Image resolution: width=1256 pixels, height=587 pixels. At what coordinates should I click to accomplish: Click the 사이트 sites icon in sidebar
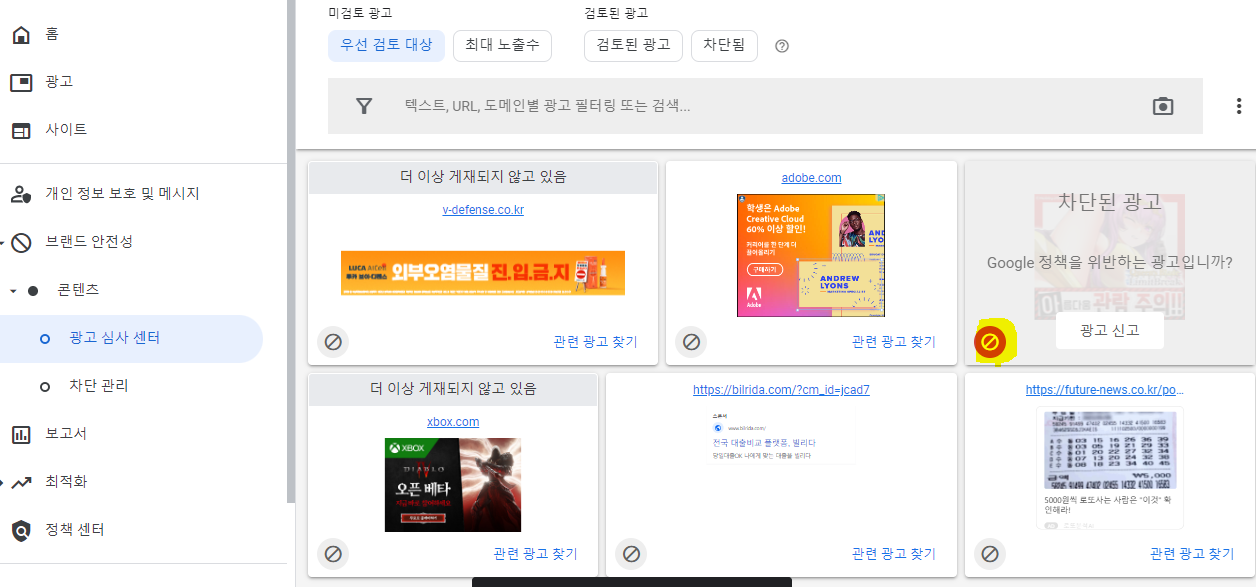coord(21,130)
